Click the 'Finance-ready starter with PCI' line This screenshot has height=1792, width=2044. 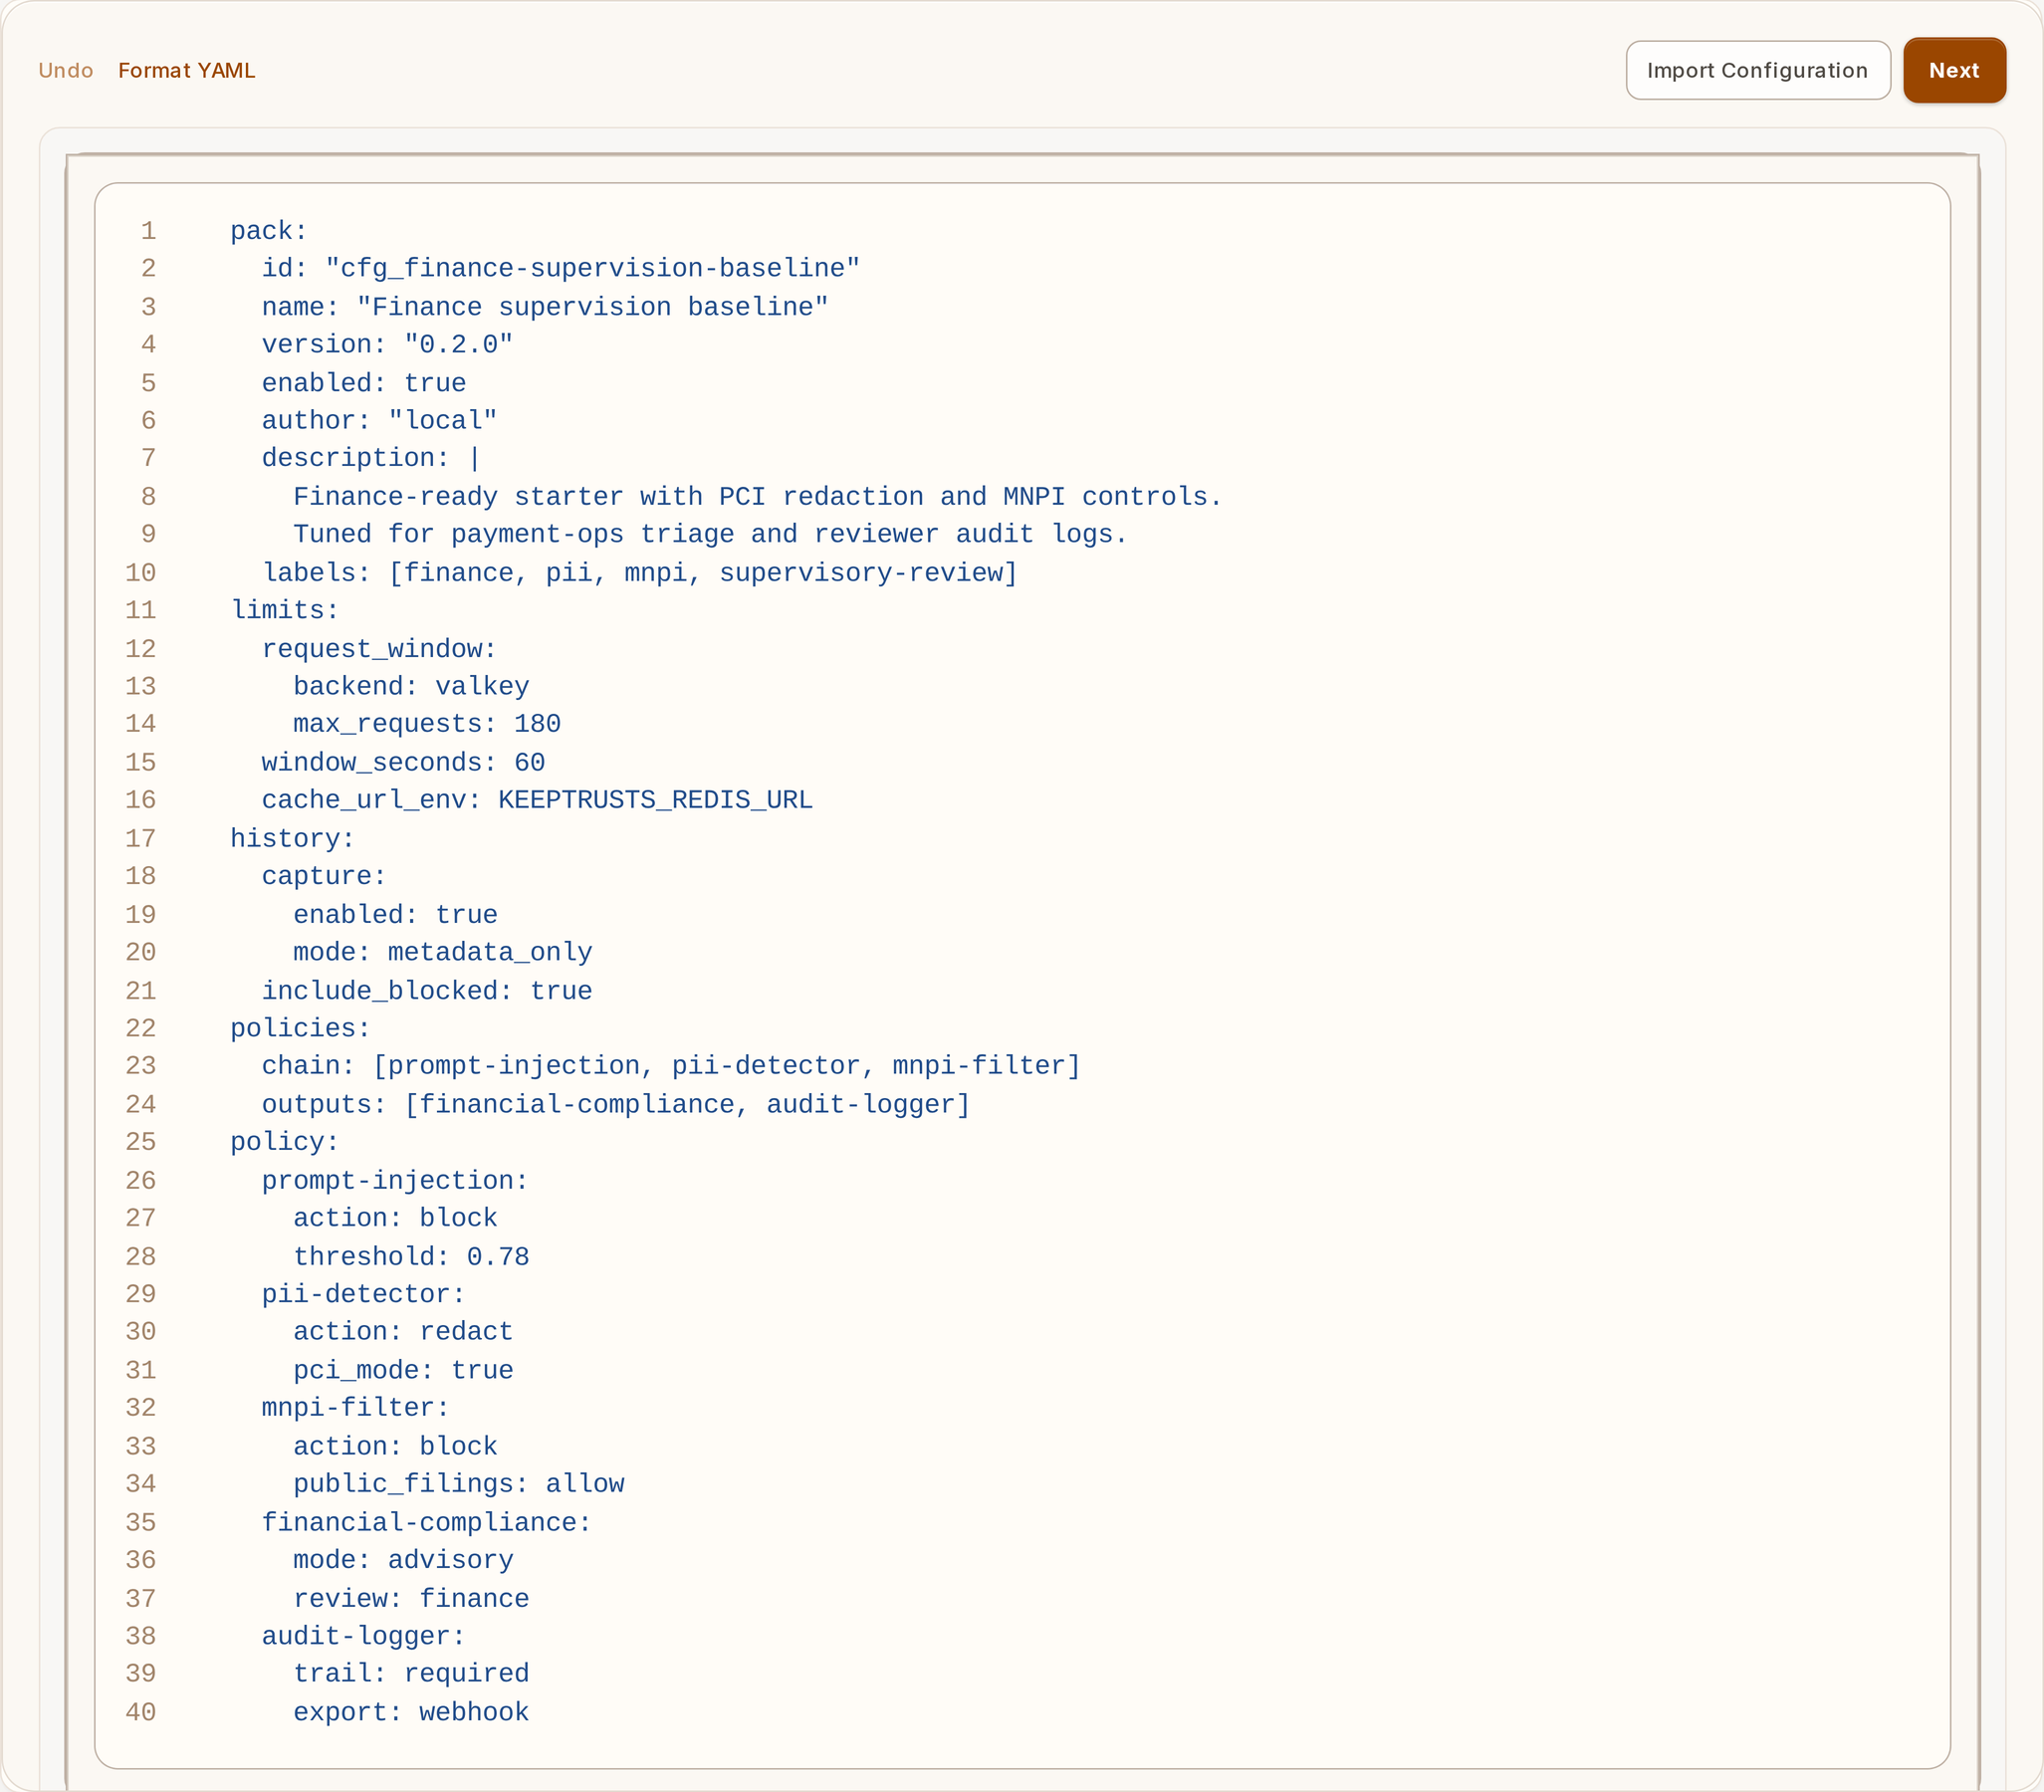(757, 497)
